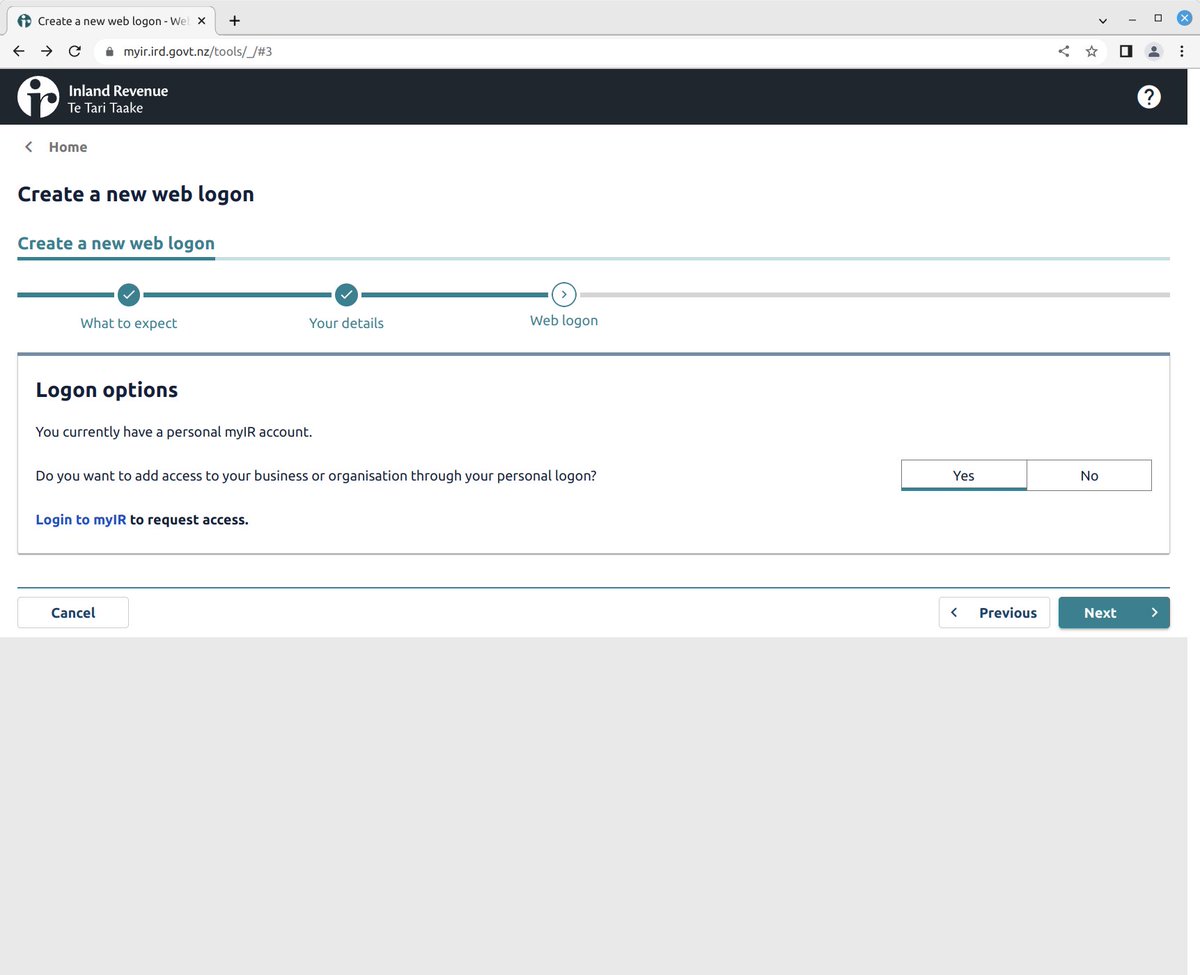Image resolution: width=1200 pixels, height=975 pixels.
Task: Click the completed 'Your details' step circle
Action: click(x=346, y=295)
